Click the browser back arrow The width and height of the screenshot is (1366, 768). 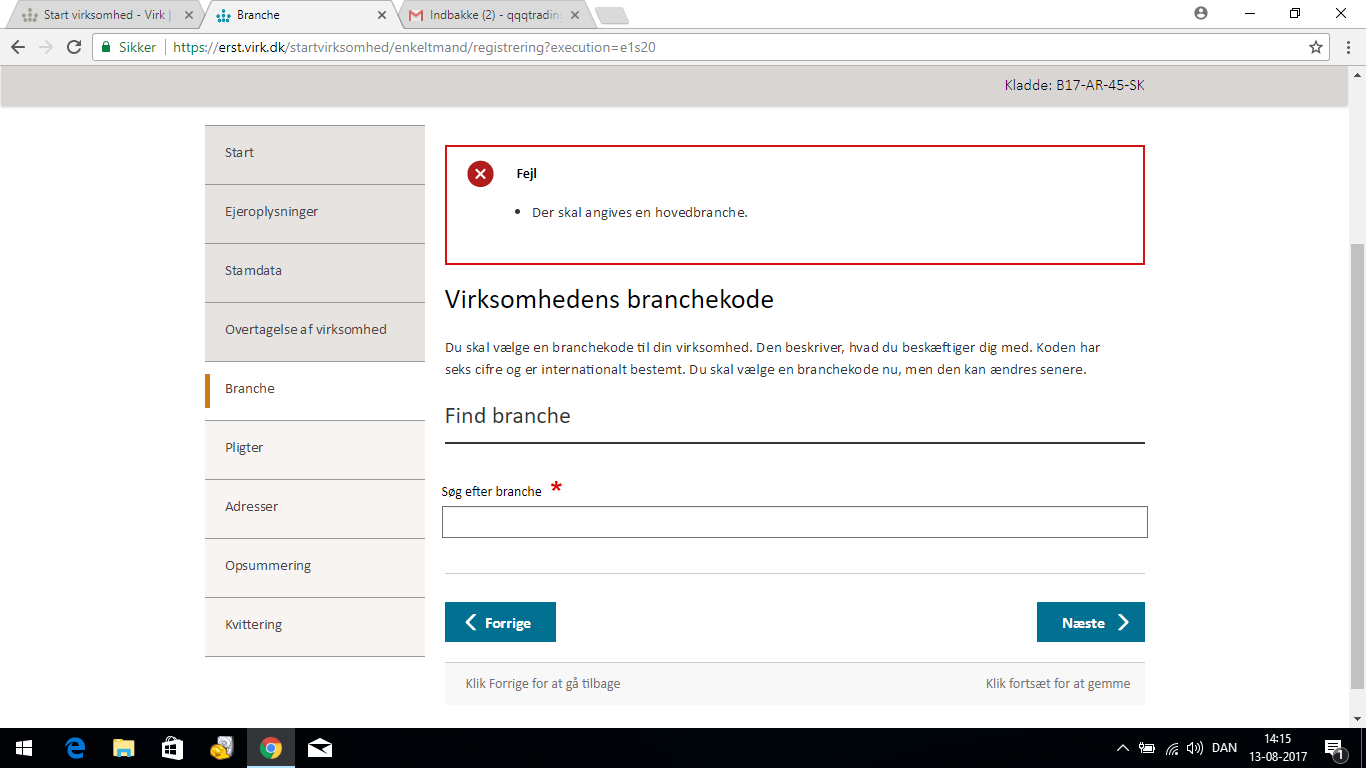pos(18,47)
